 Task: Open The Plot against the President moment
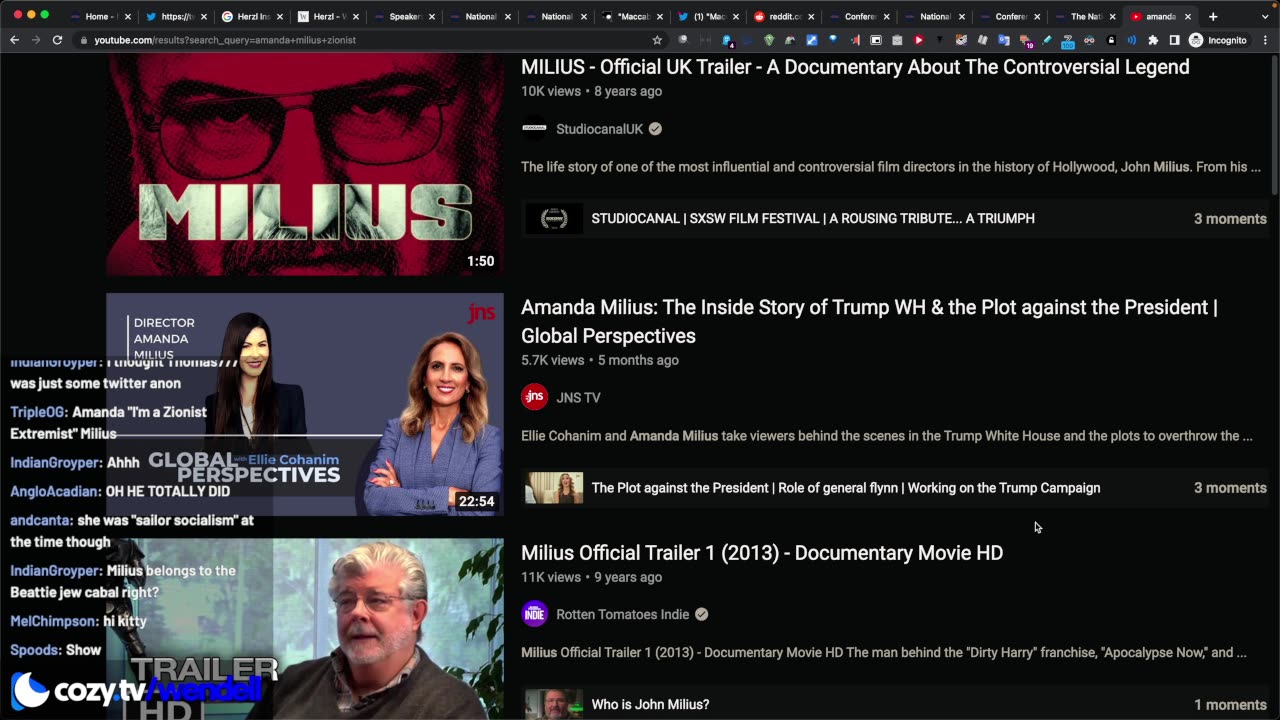845,488
